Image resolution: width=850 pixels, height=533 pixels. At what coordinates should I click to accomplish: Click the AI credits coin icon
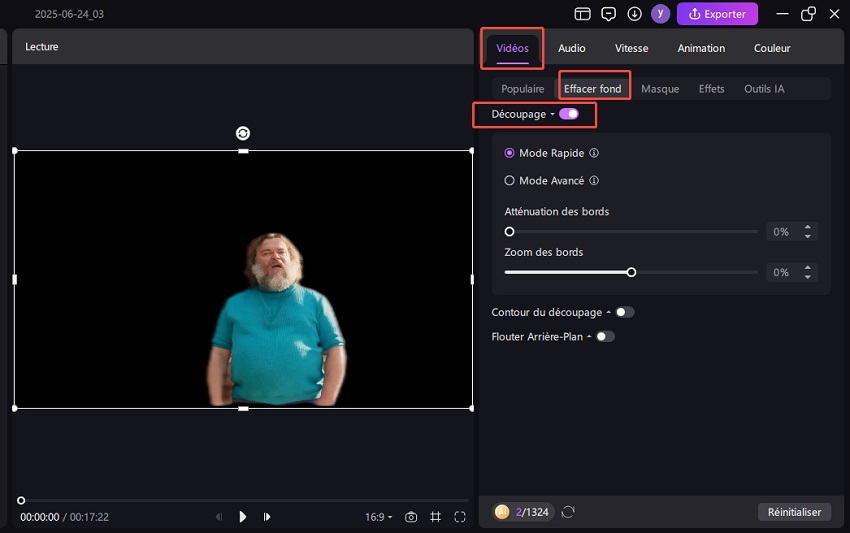[x=502, y=512]
